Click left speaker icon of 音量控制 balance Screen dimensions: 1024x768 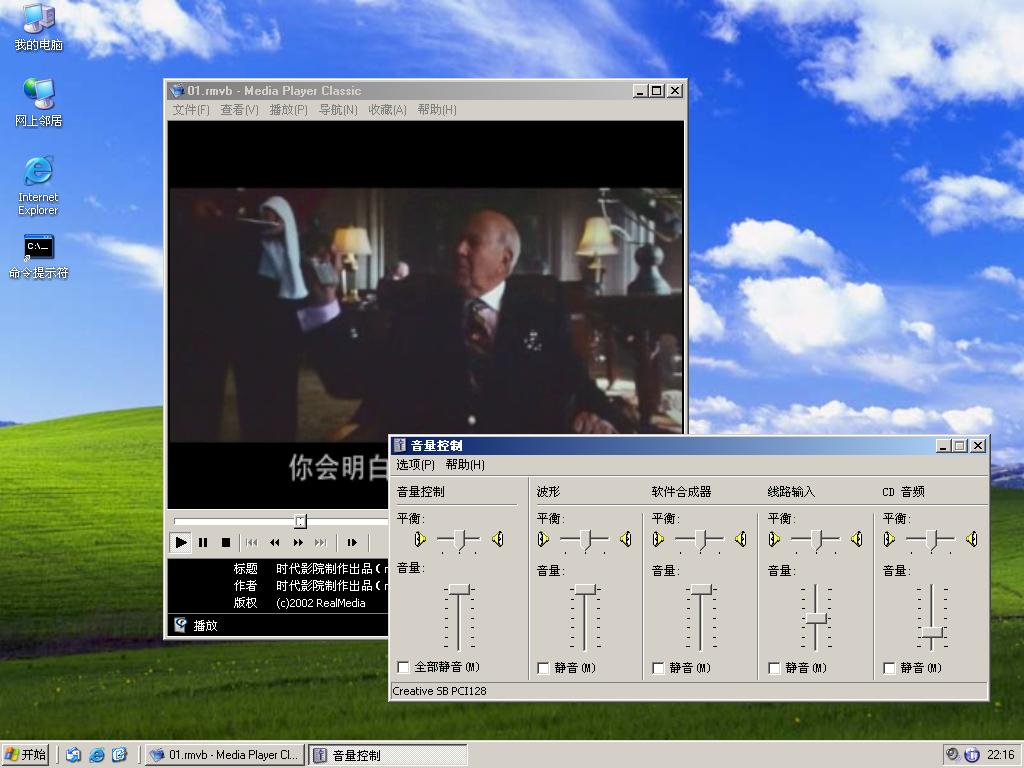(420, 539)
